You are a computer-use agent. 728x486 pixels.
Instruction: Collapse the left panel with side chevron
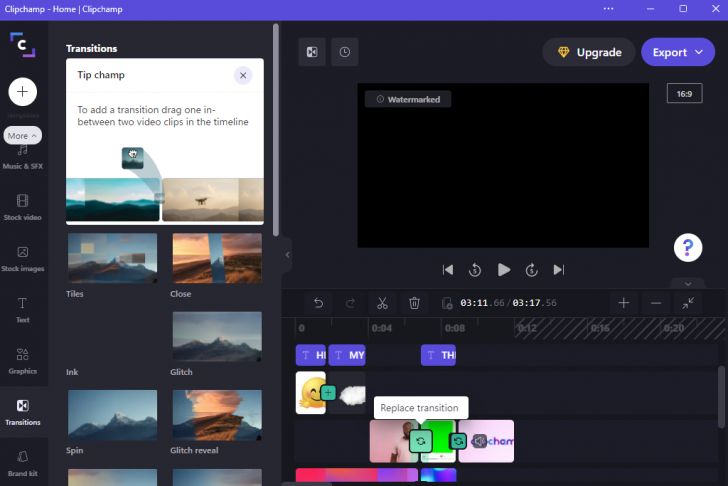click(288, 255)
